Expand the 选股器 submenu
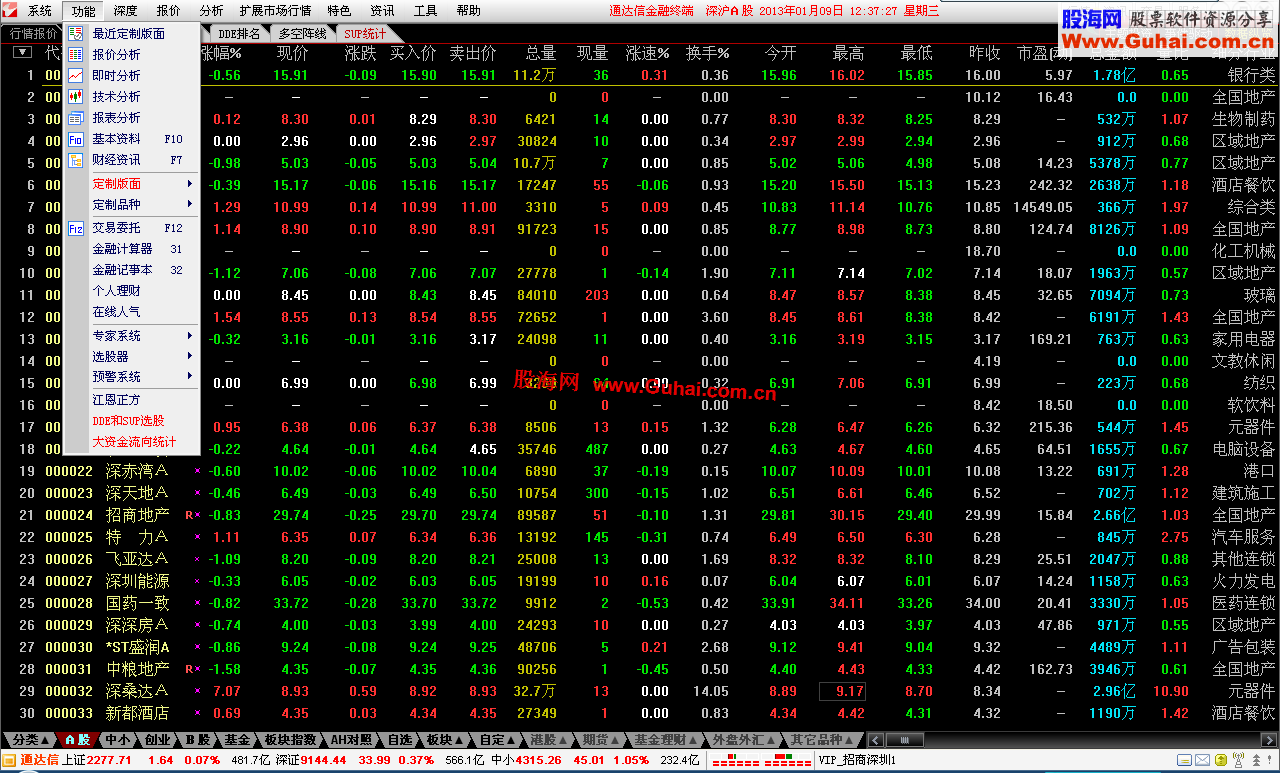The width and height of the screenshot is (1280, 773). [132, 357]
